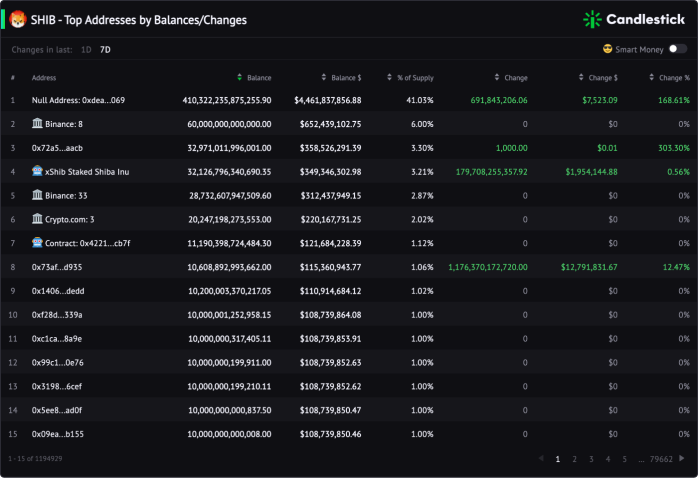
Task: Open the Crypto.com: 3 address
Action: click(69, 219)
